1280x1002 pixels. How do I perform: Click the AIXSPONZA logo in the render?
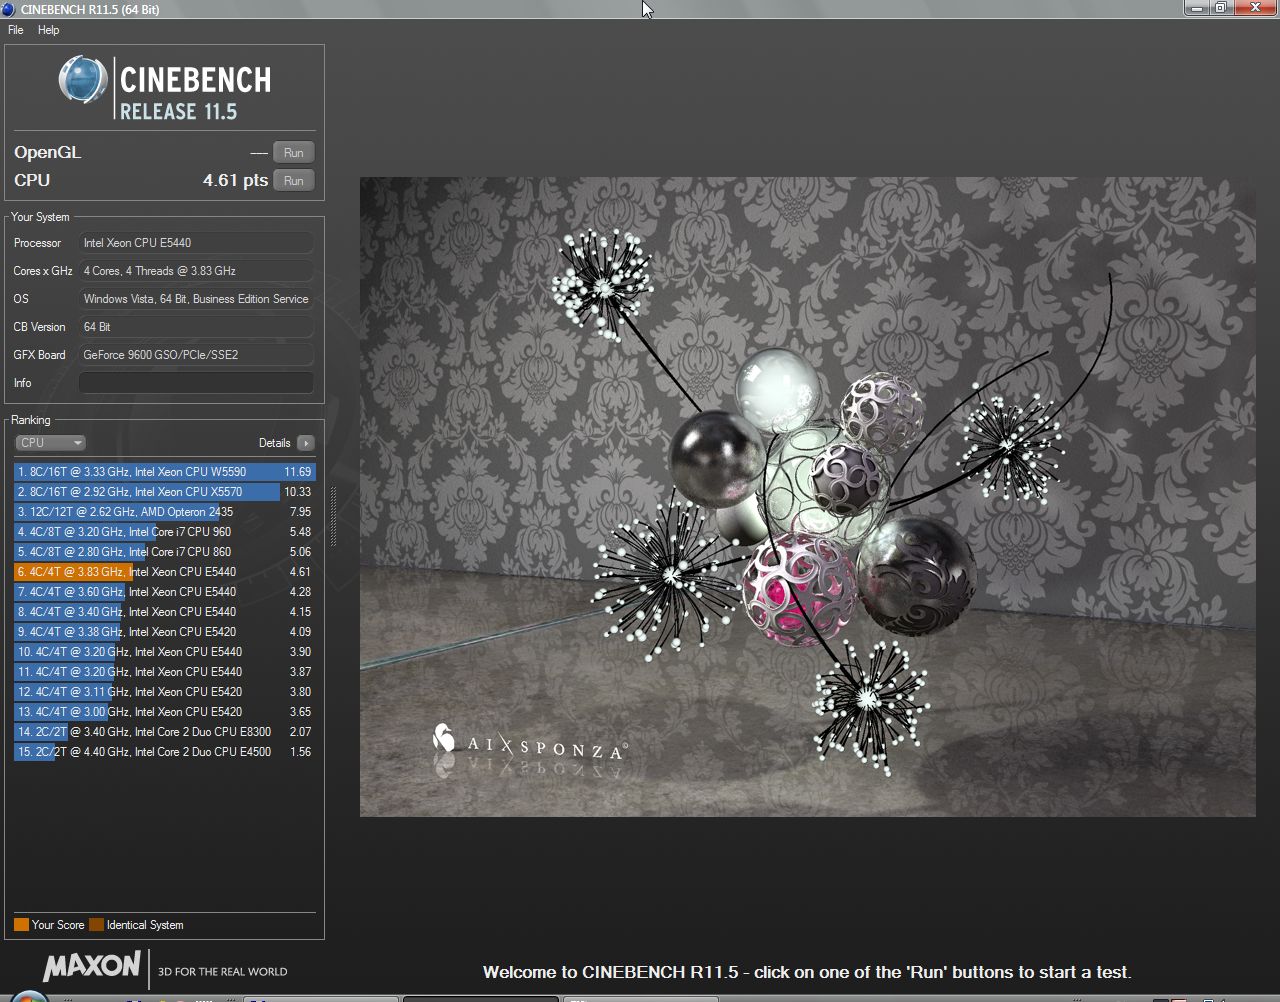[530, 743]
